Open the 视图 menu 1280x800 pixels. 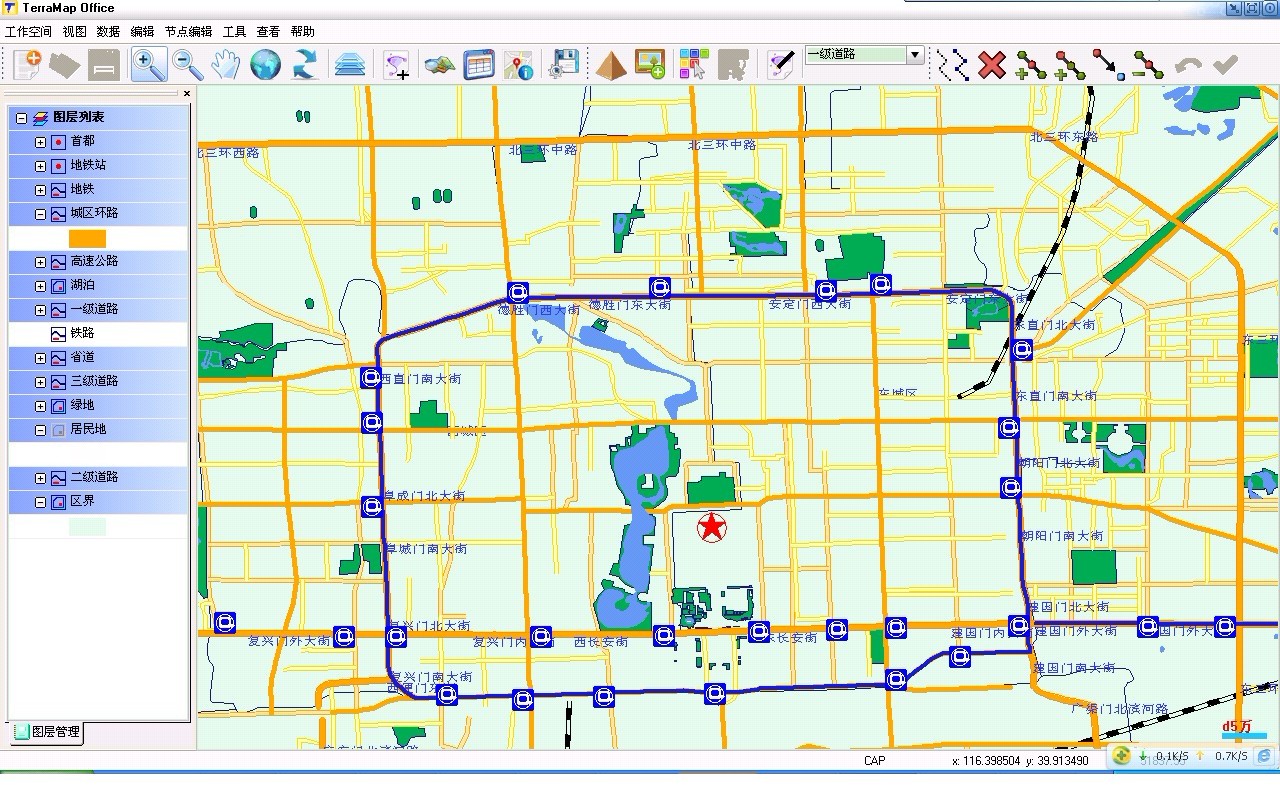tap(74, 32)
